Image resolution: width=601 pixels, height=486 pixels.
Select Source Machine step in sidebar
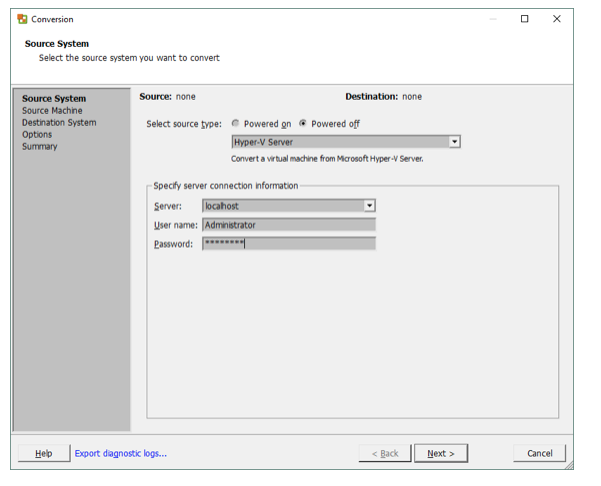point(52,110)
